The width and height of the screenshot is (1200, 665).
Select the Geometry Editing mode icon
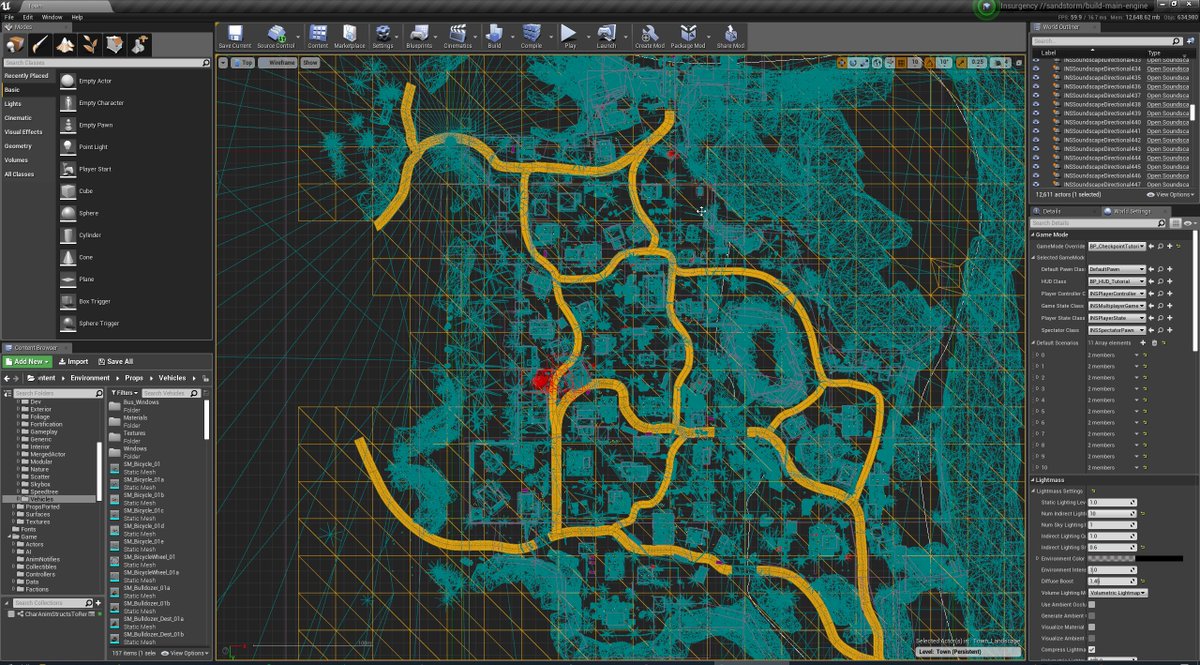[x=114, y=44]
